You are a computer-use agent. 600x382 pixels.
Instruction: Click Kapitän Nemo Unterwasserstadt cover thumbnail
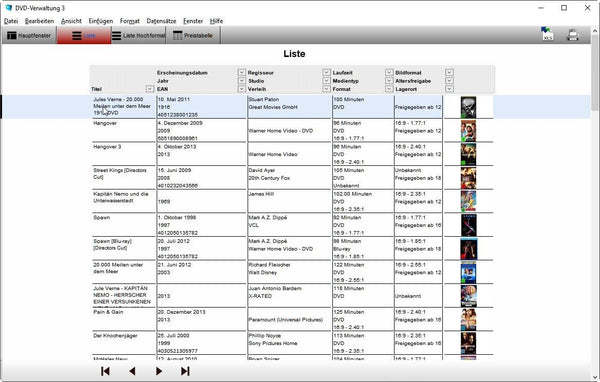coord(468,201)
